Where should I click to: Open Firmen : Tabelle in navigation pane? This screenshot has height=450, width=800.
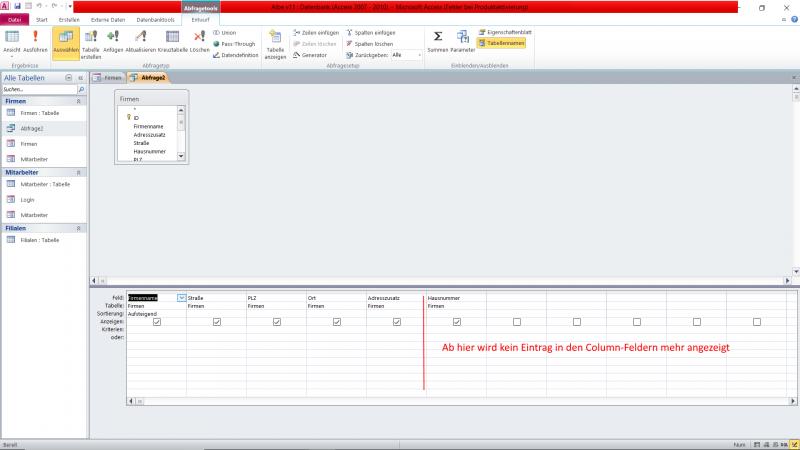44,113
